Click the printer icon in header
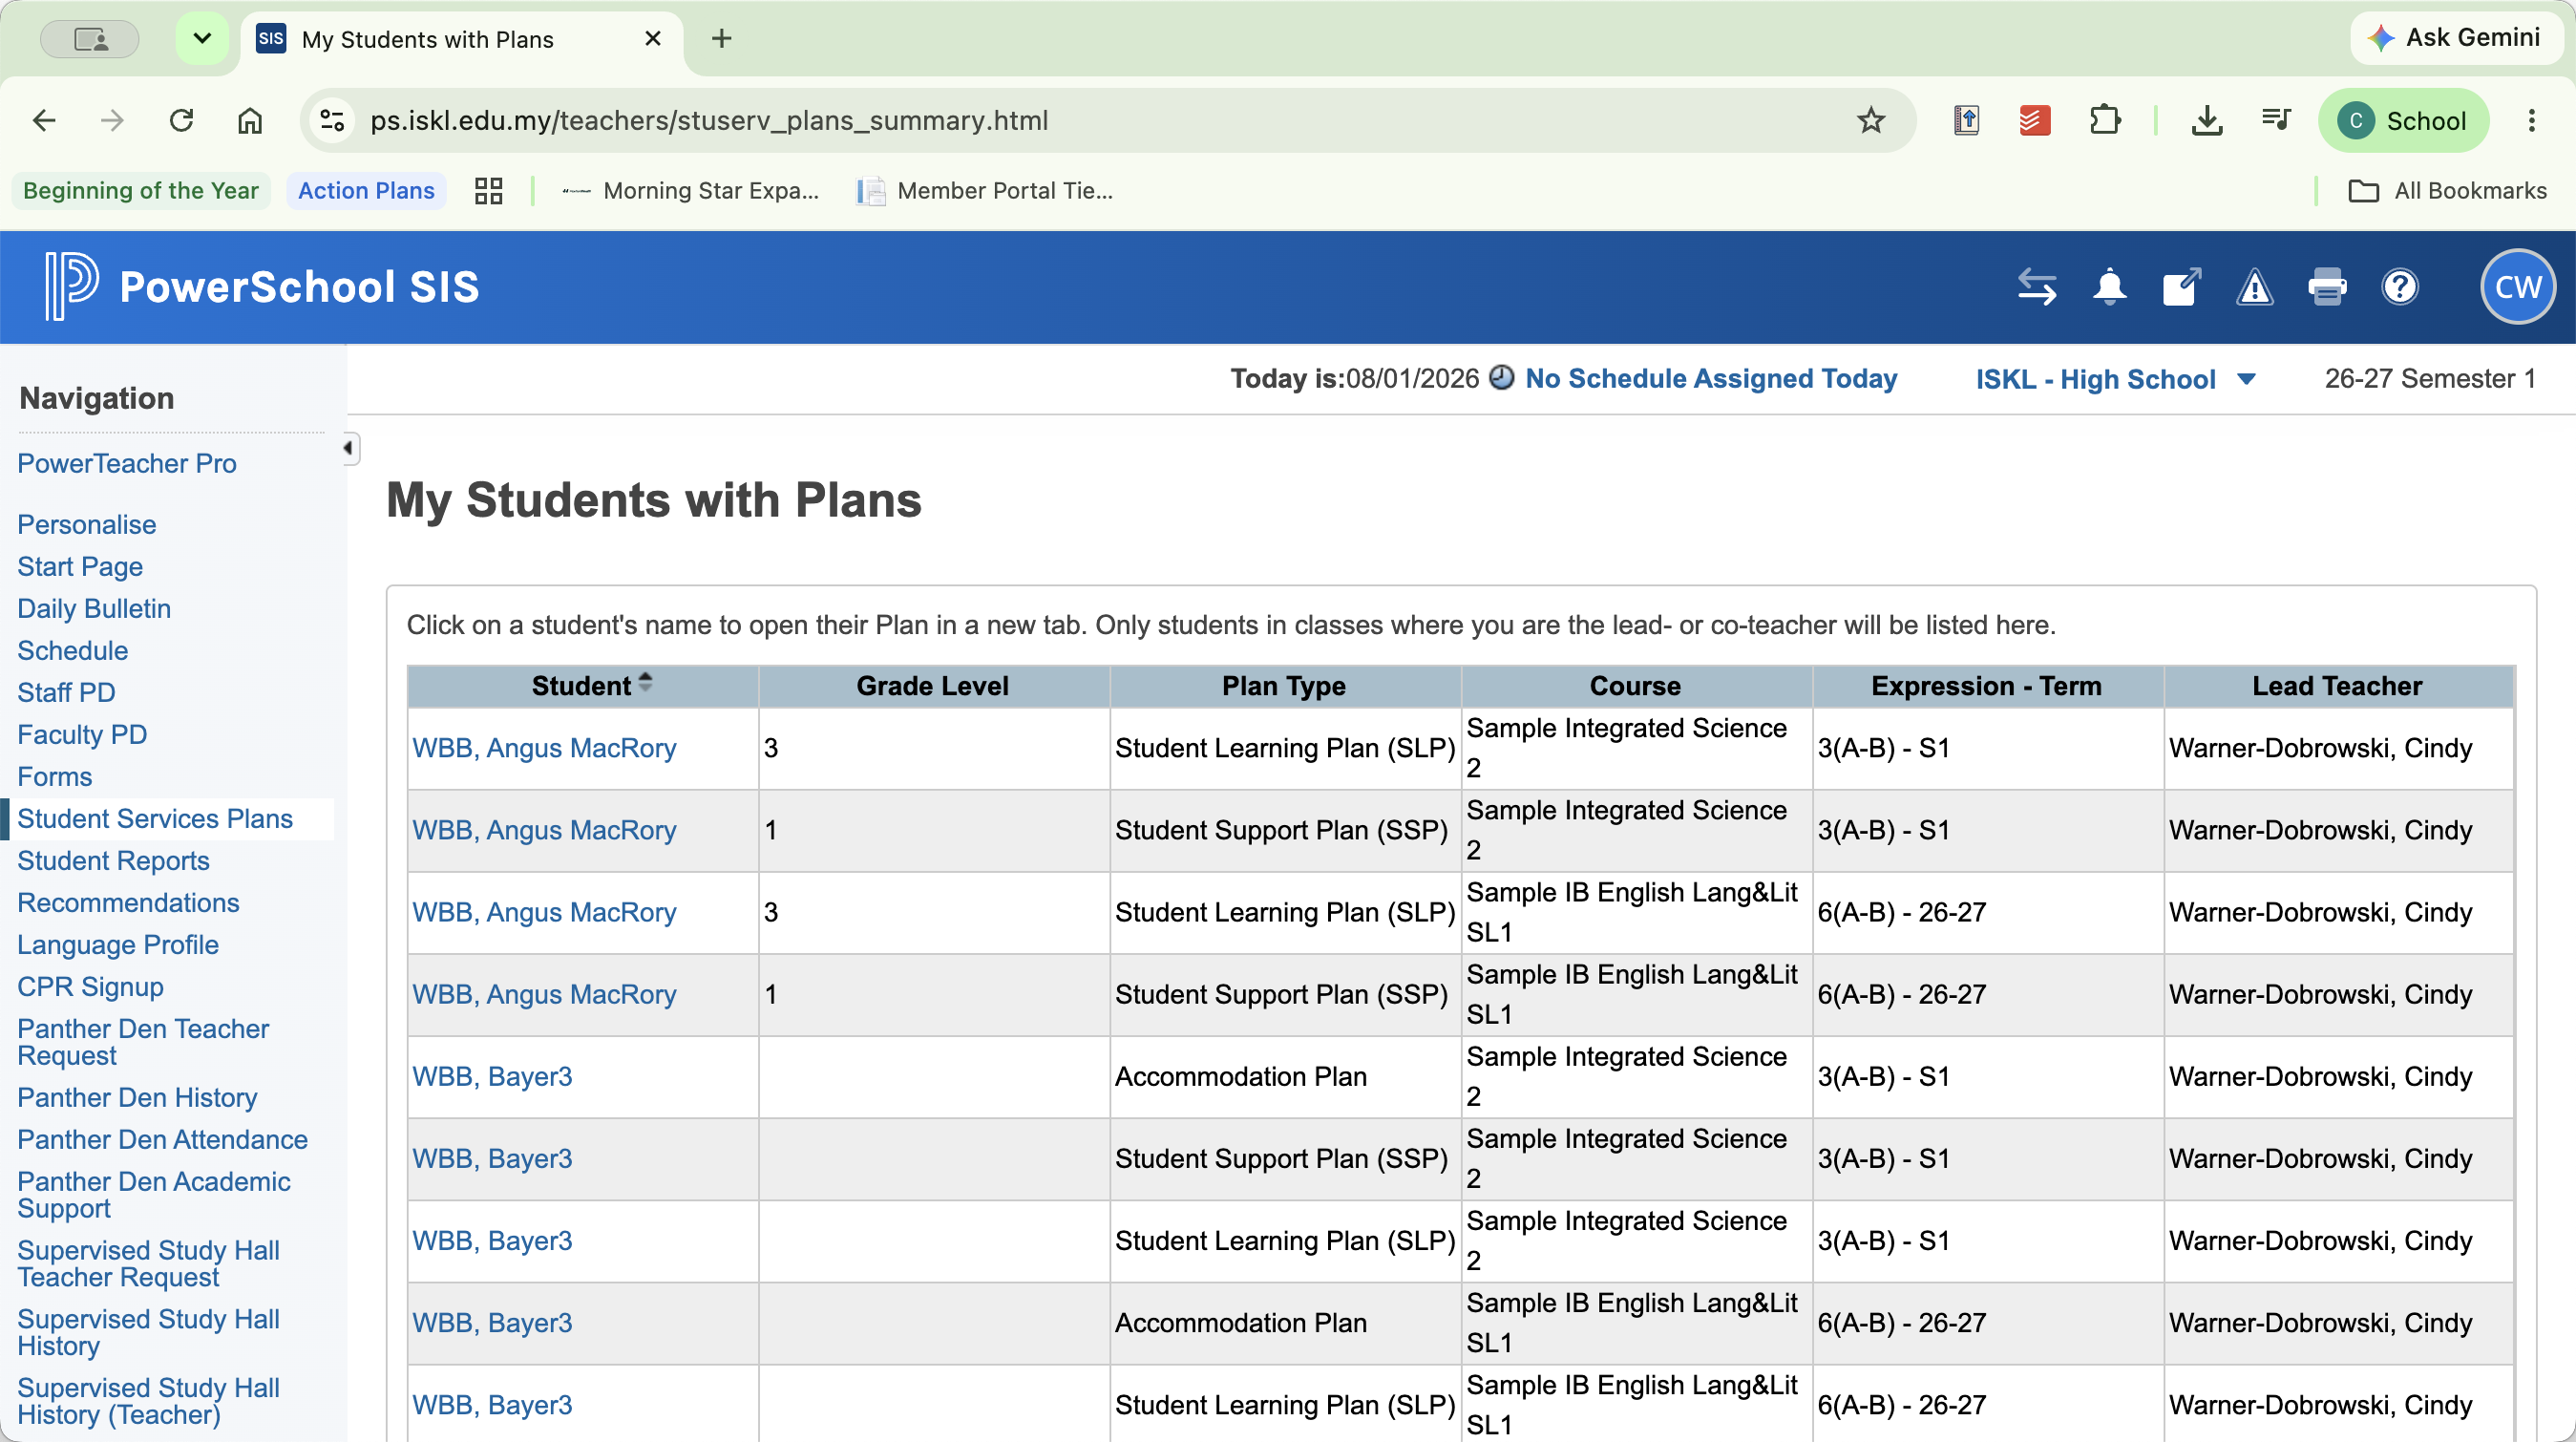2576x1442 pixels. tap(2327, 287)
